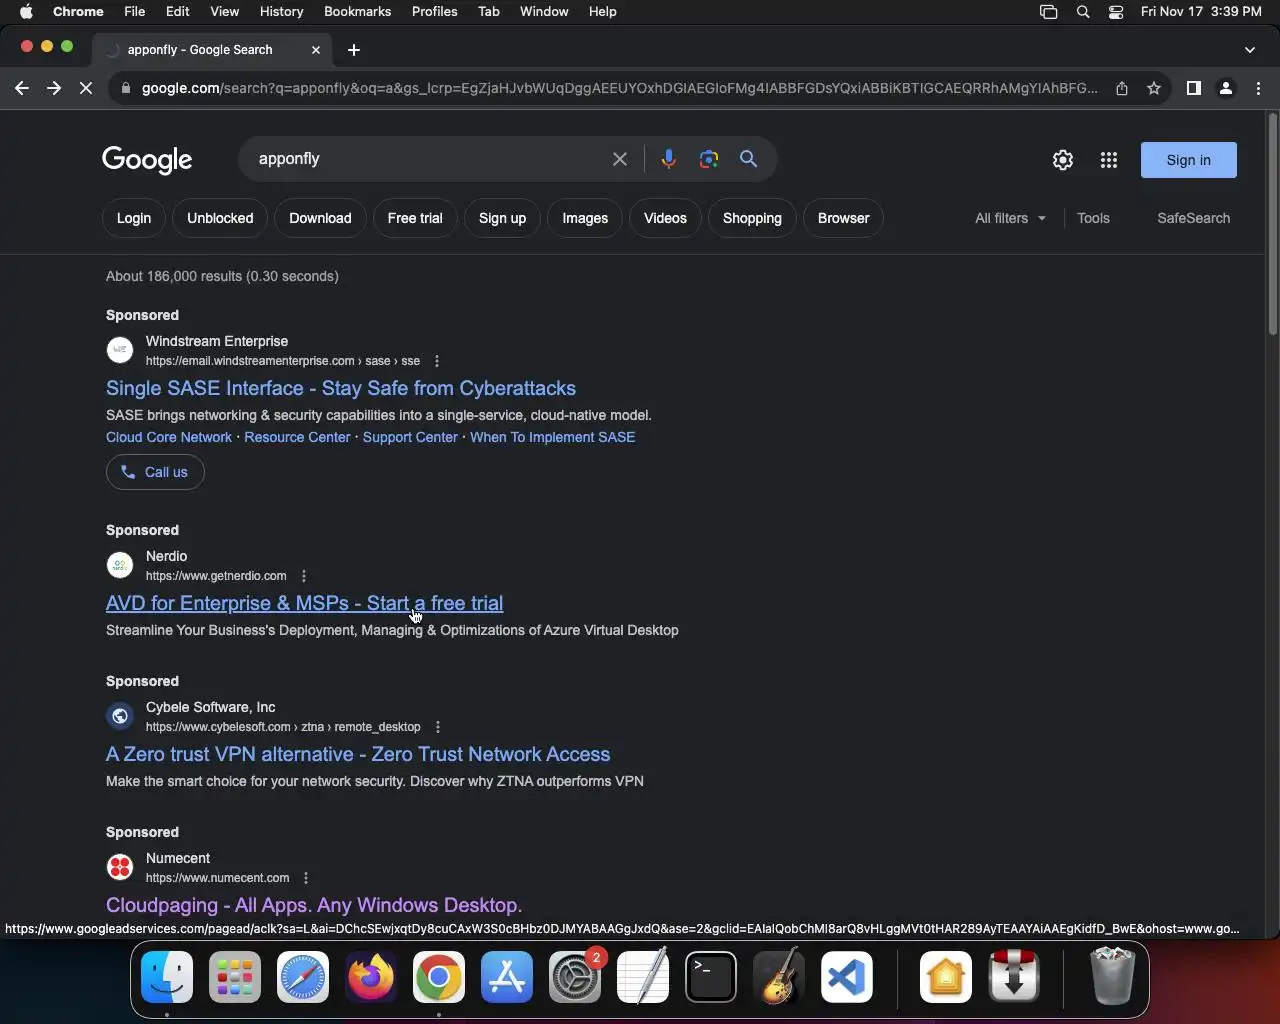The width and height of the screenshot is (1280, 1024).
Task: Share this page icon in address bar
Action: tap(1122, 88)
